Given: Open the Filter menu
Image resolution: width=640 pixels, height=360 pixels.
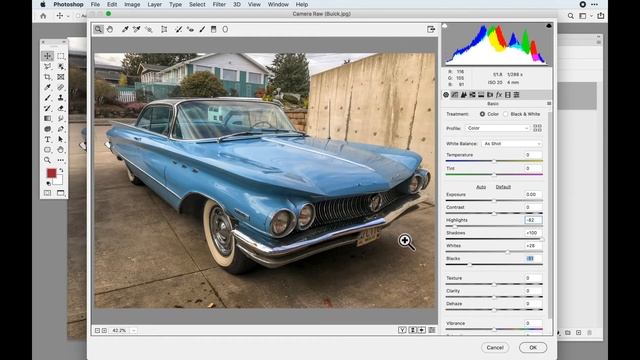Looking at the screenshot, I should point(219,4).
